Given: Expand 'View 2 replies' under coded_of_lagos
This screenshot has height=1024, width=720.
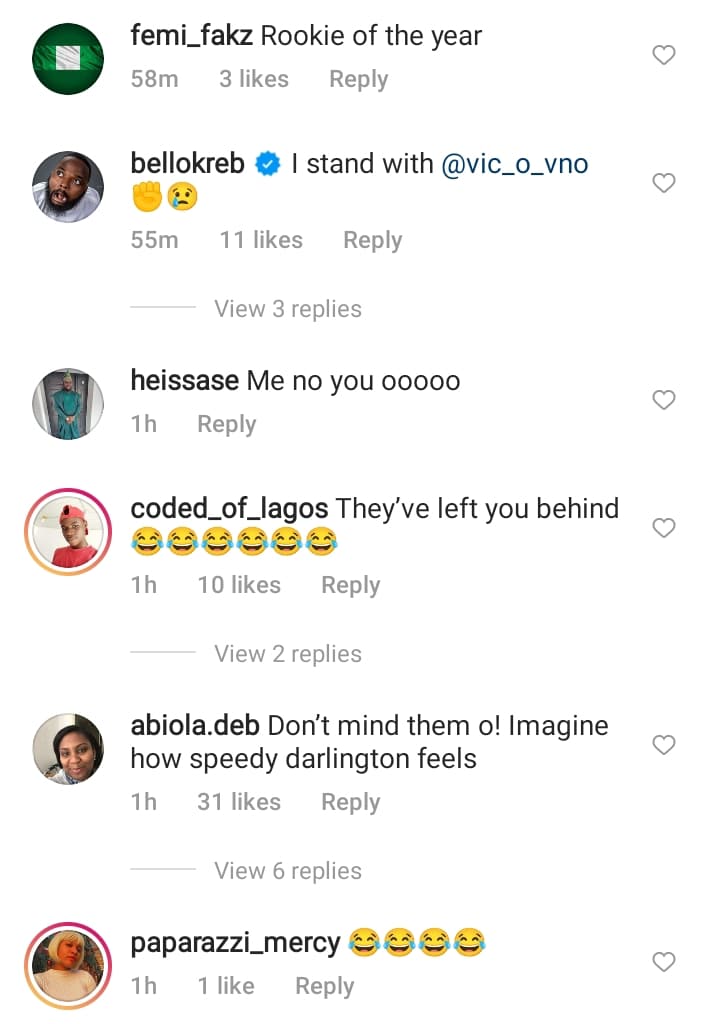Looking at the screenshot, I should point(287,654).
